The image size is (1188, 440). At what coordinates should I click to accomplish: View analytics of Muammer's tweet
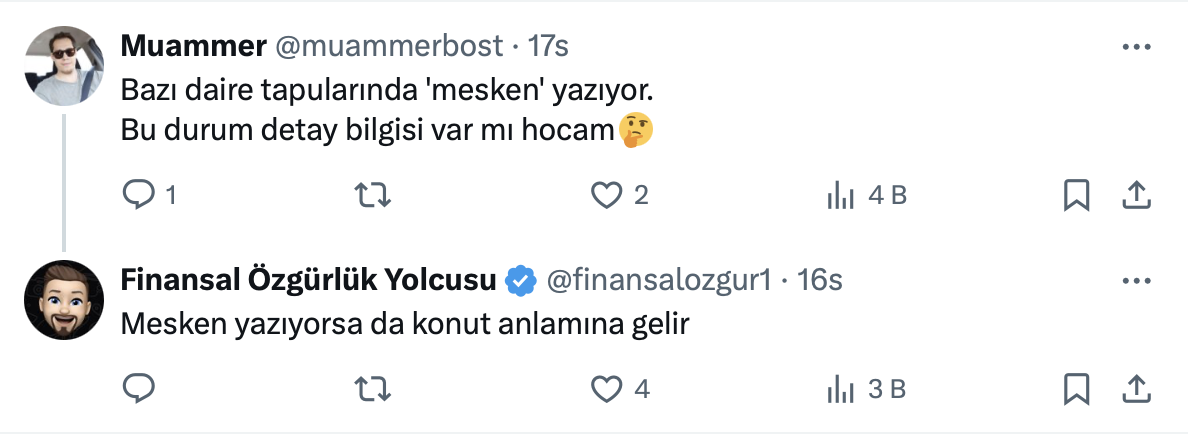coord(841,196)
